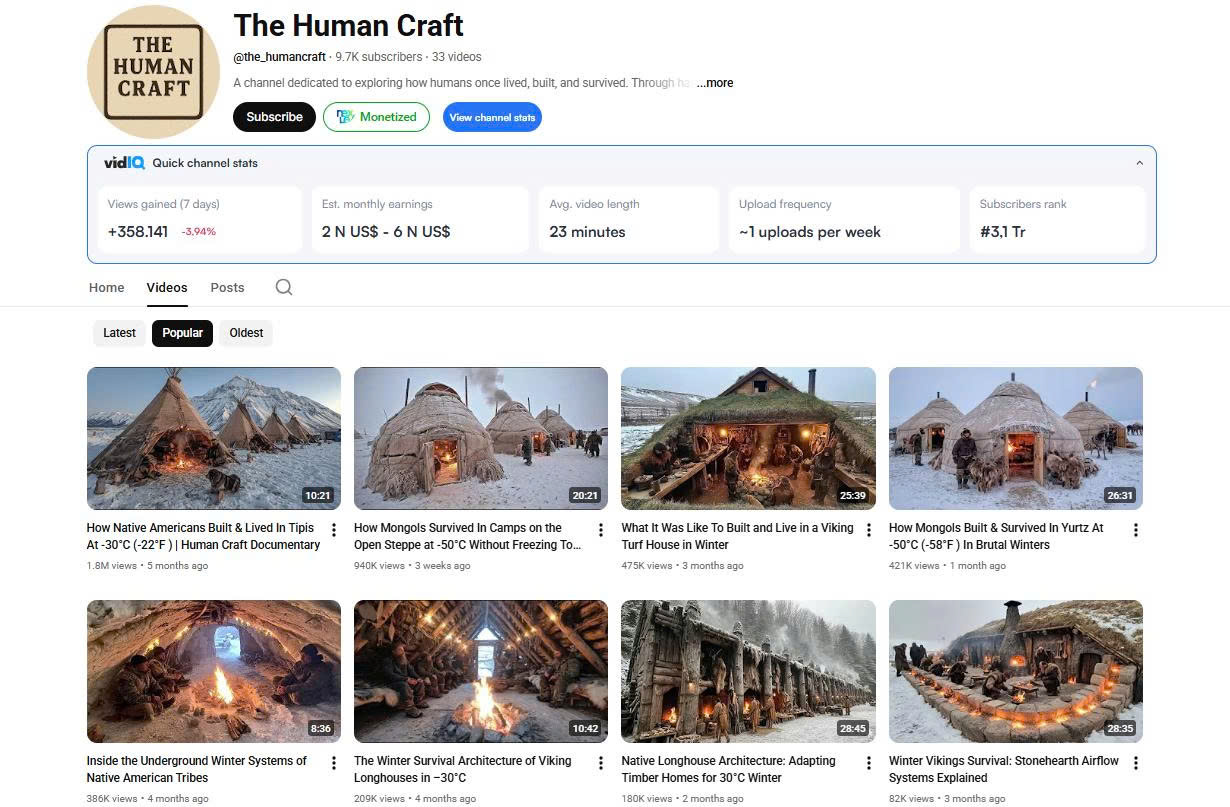Select the Latest sort filter
Image resolution: width=1230 pixels, height=807 pixels.
[119, 333]
